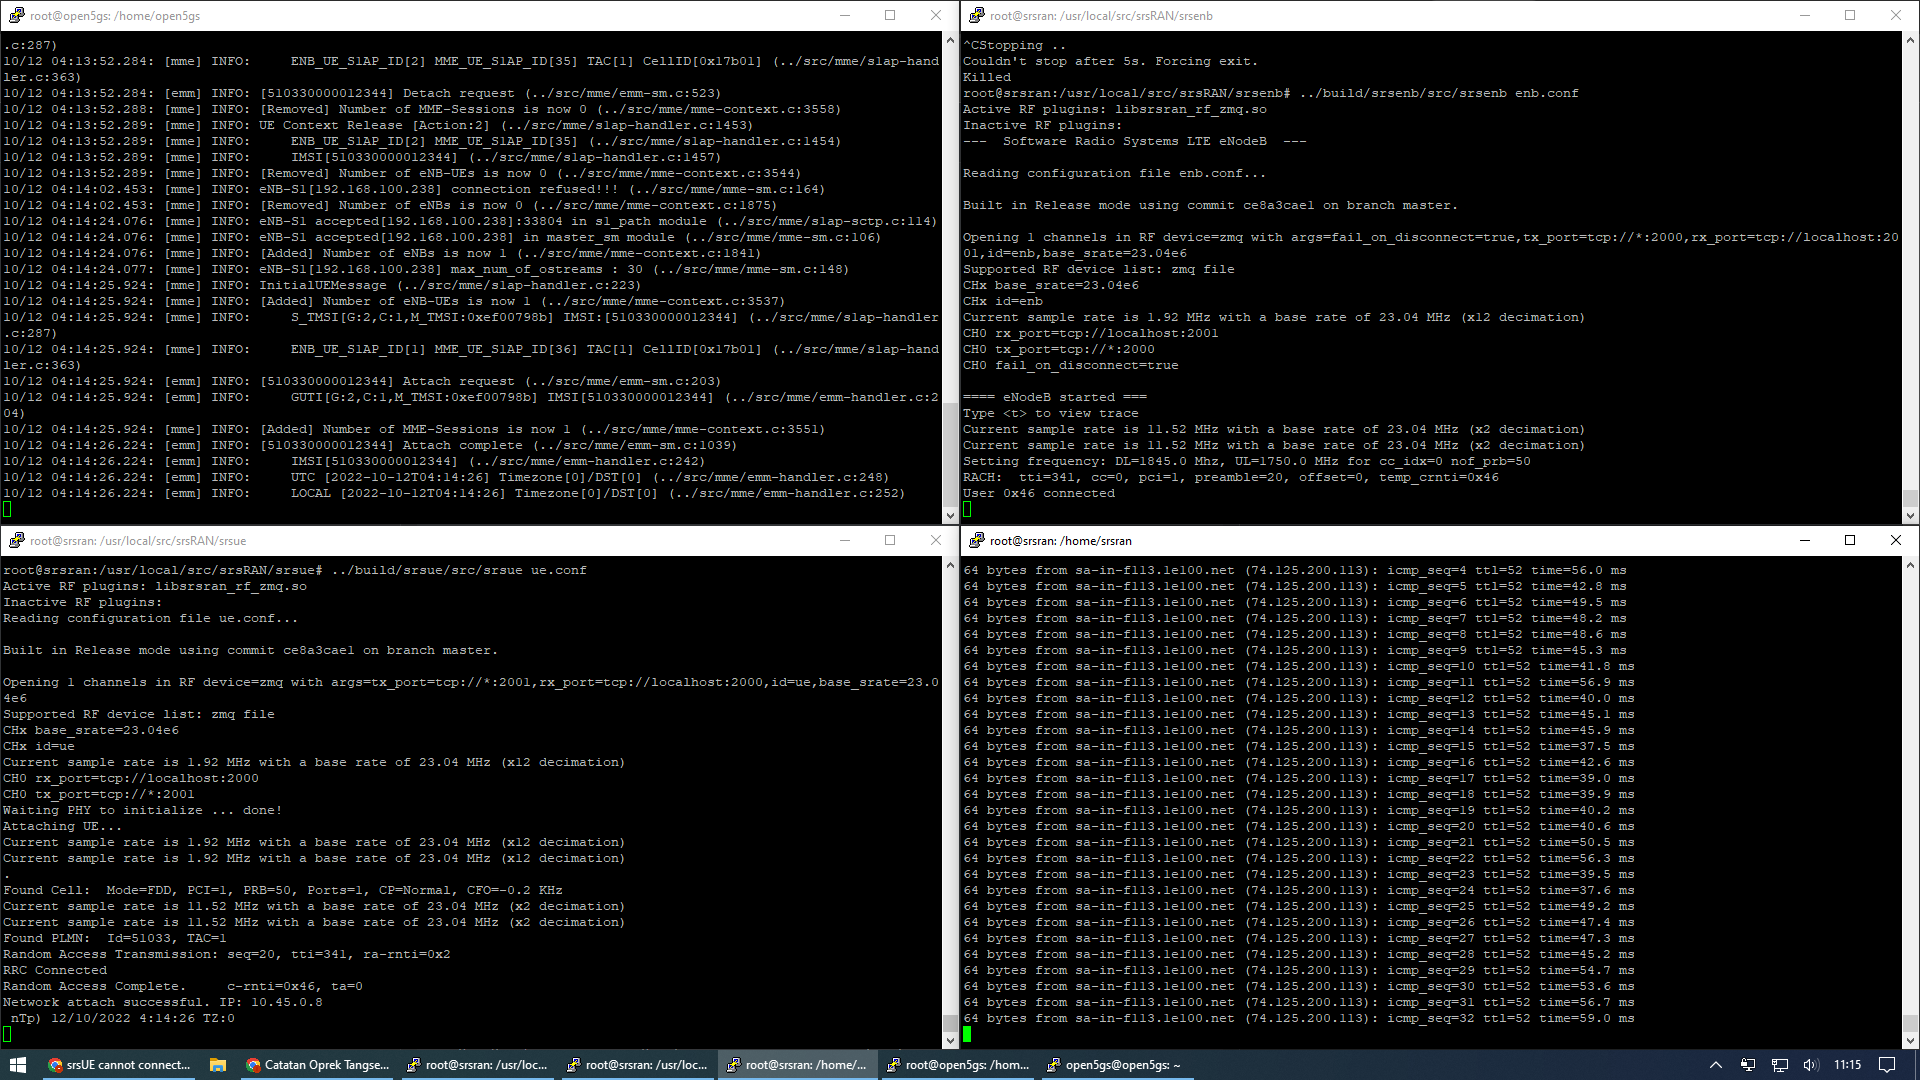The image size is (1920, 1080).
Task: Click the taskbar clock showing 11:15
Action: [1847, 1065]
